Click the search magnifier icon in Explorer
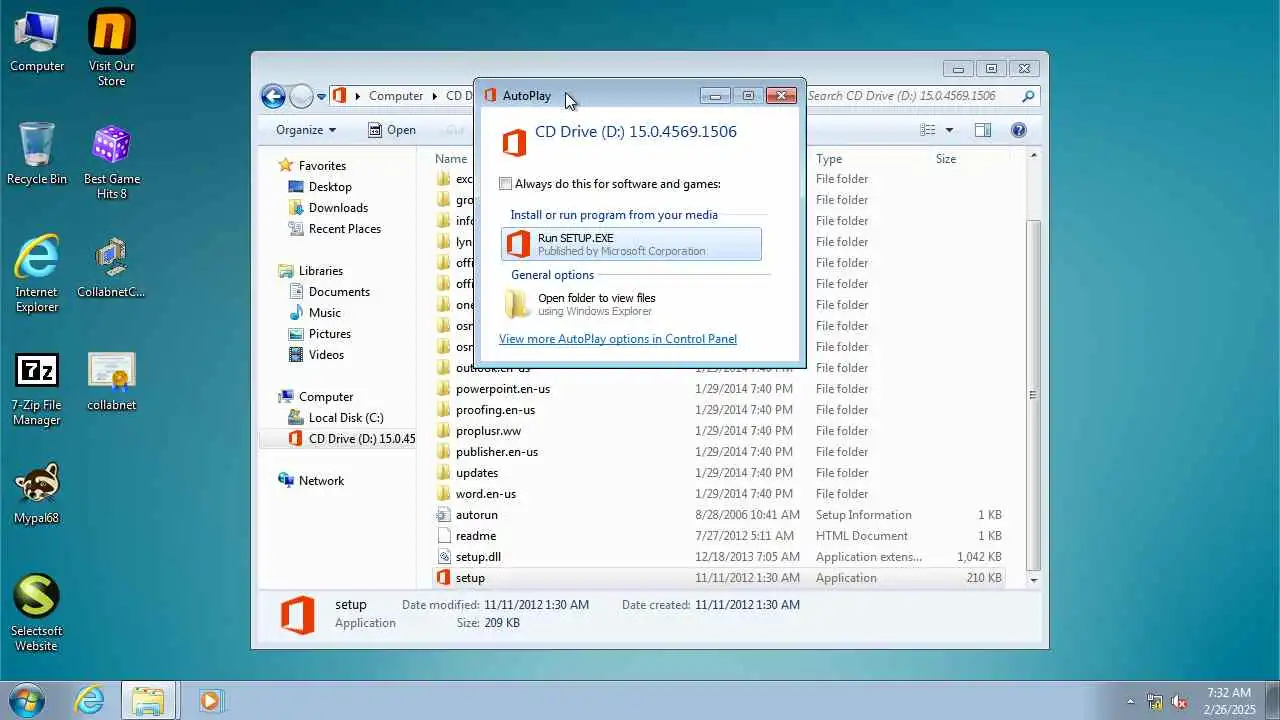 click(1027, 96)
